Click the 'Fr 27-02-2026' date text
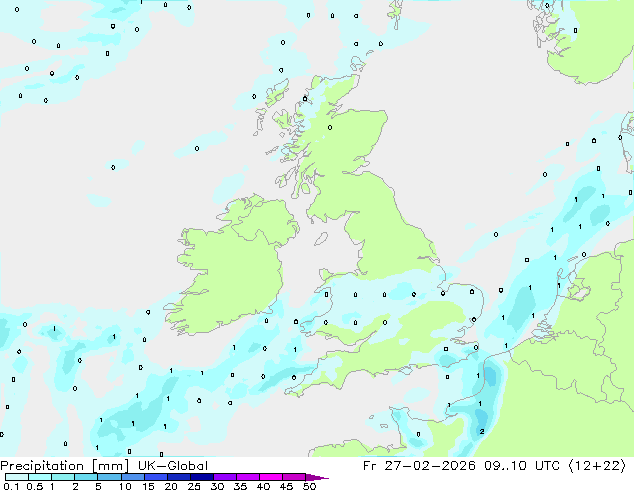The width and height of the screenshot is (634, 490). 419,466
